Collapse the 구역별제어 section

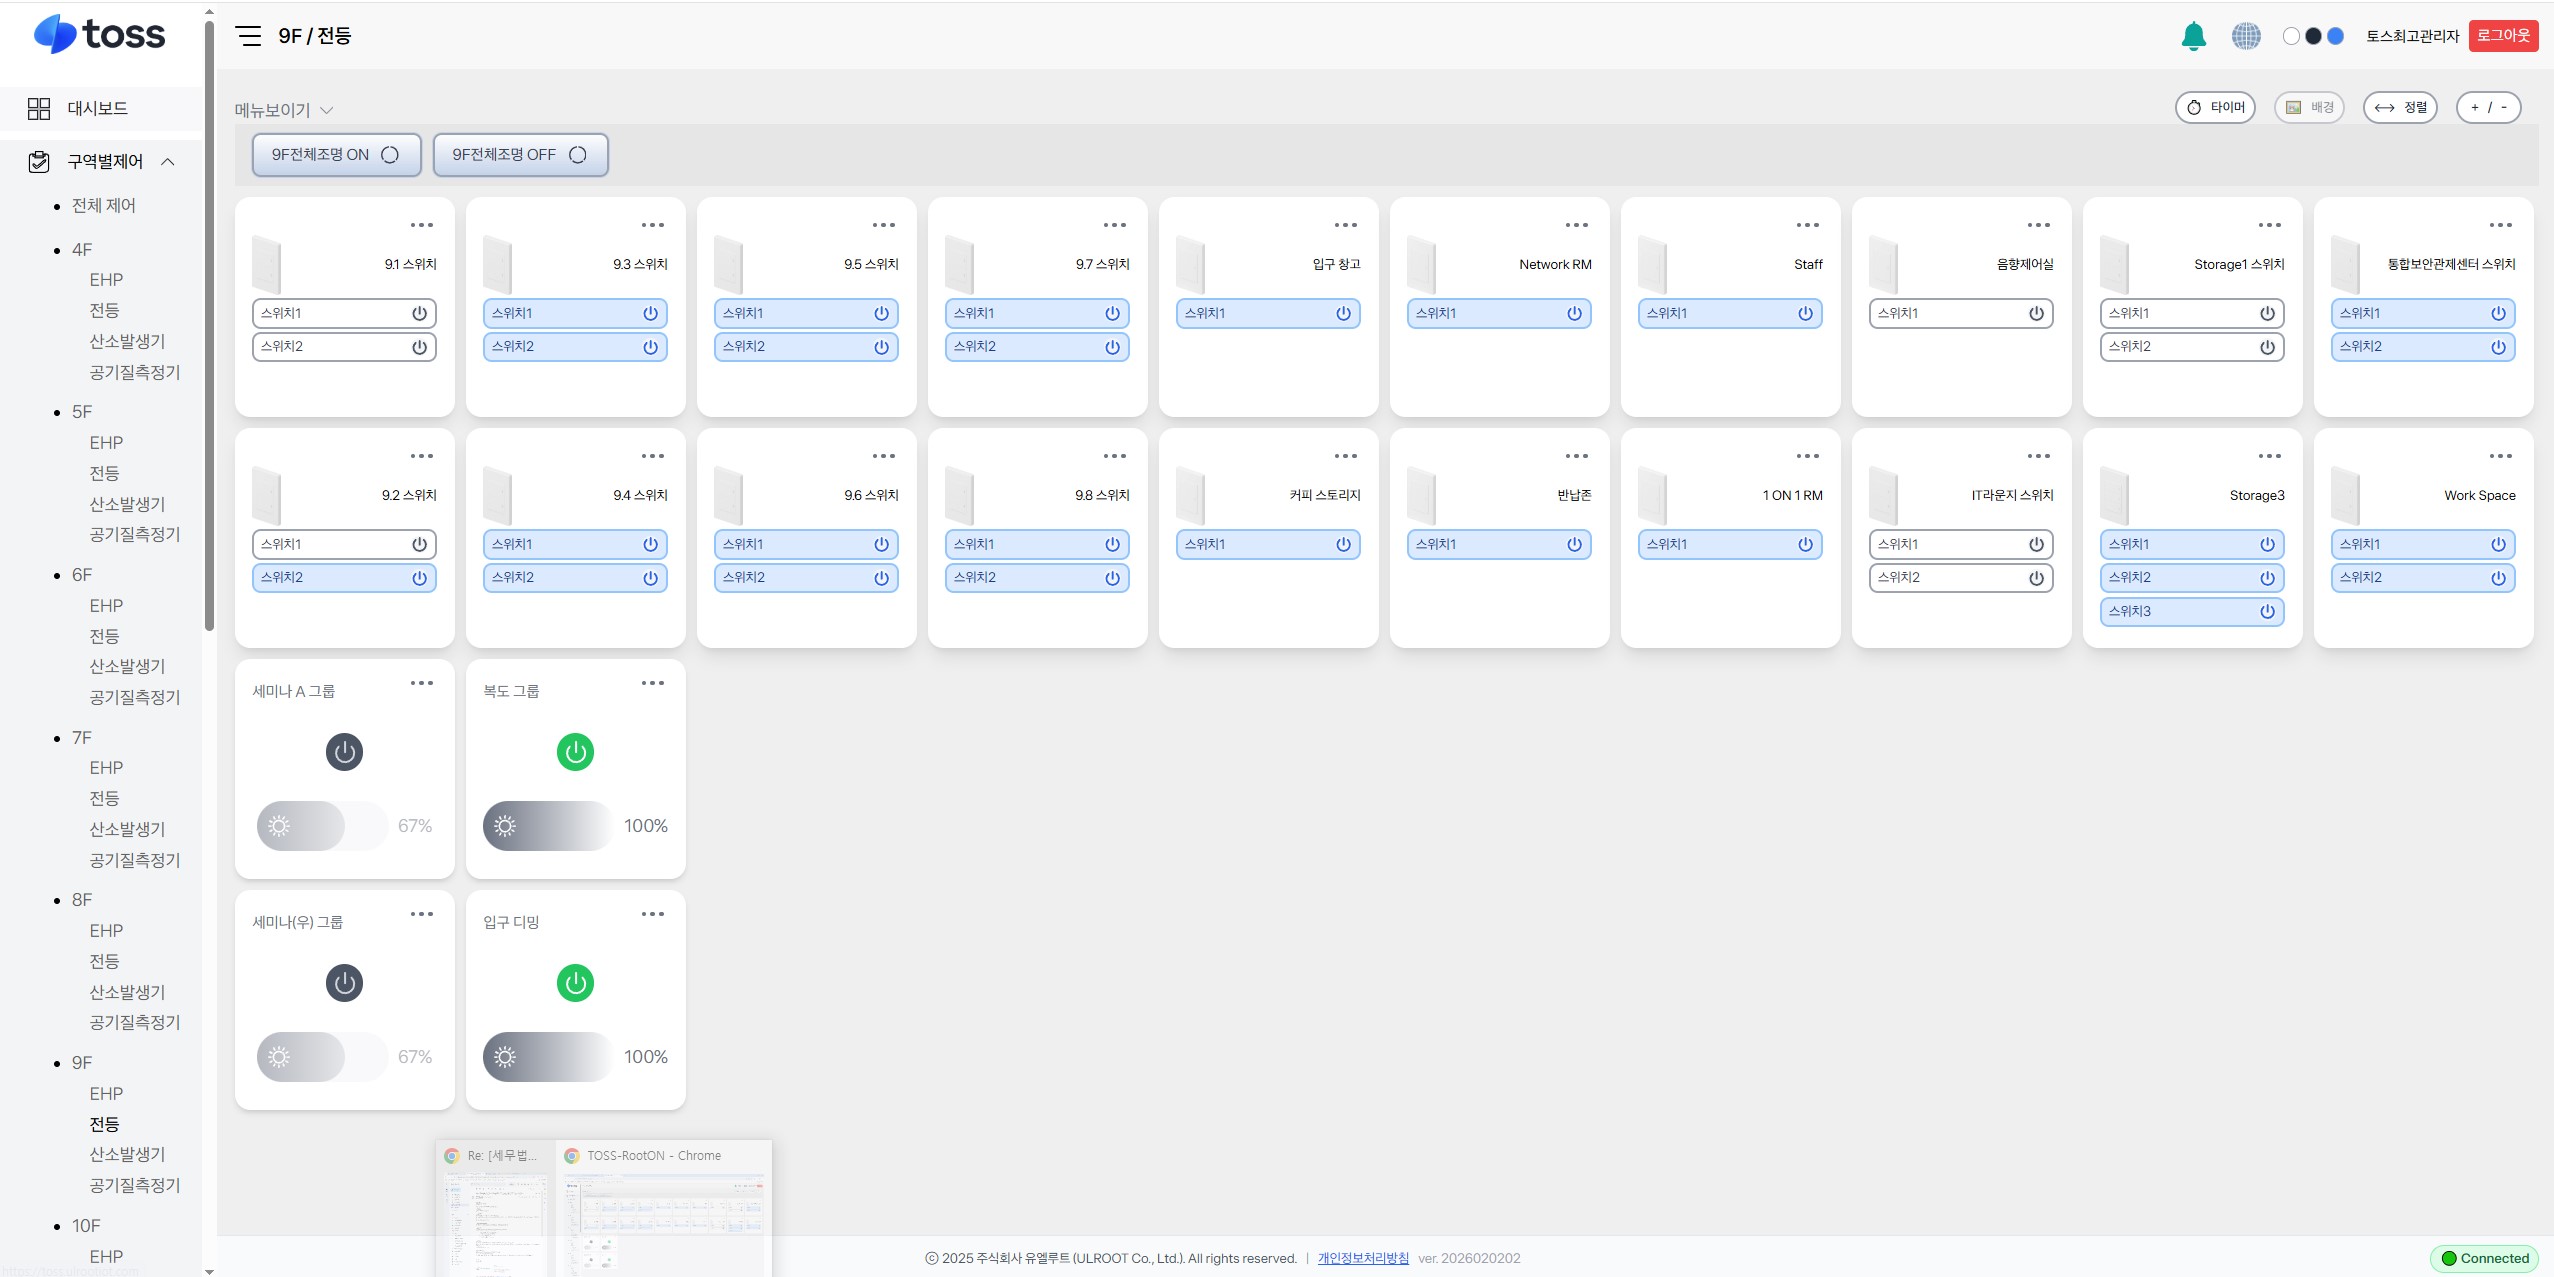click(x=168, y=161)
